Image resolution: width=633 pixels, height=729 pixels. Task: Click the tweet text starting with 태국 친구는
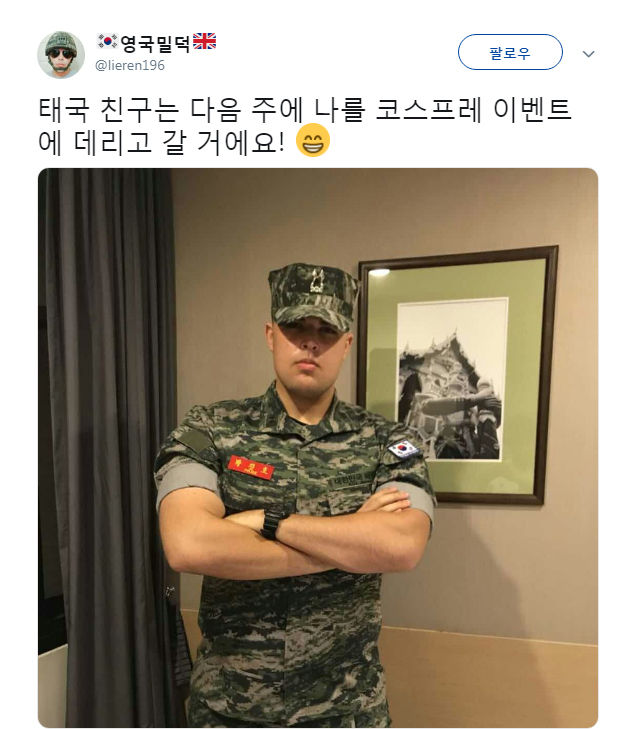point(305,126)
